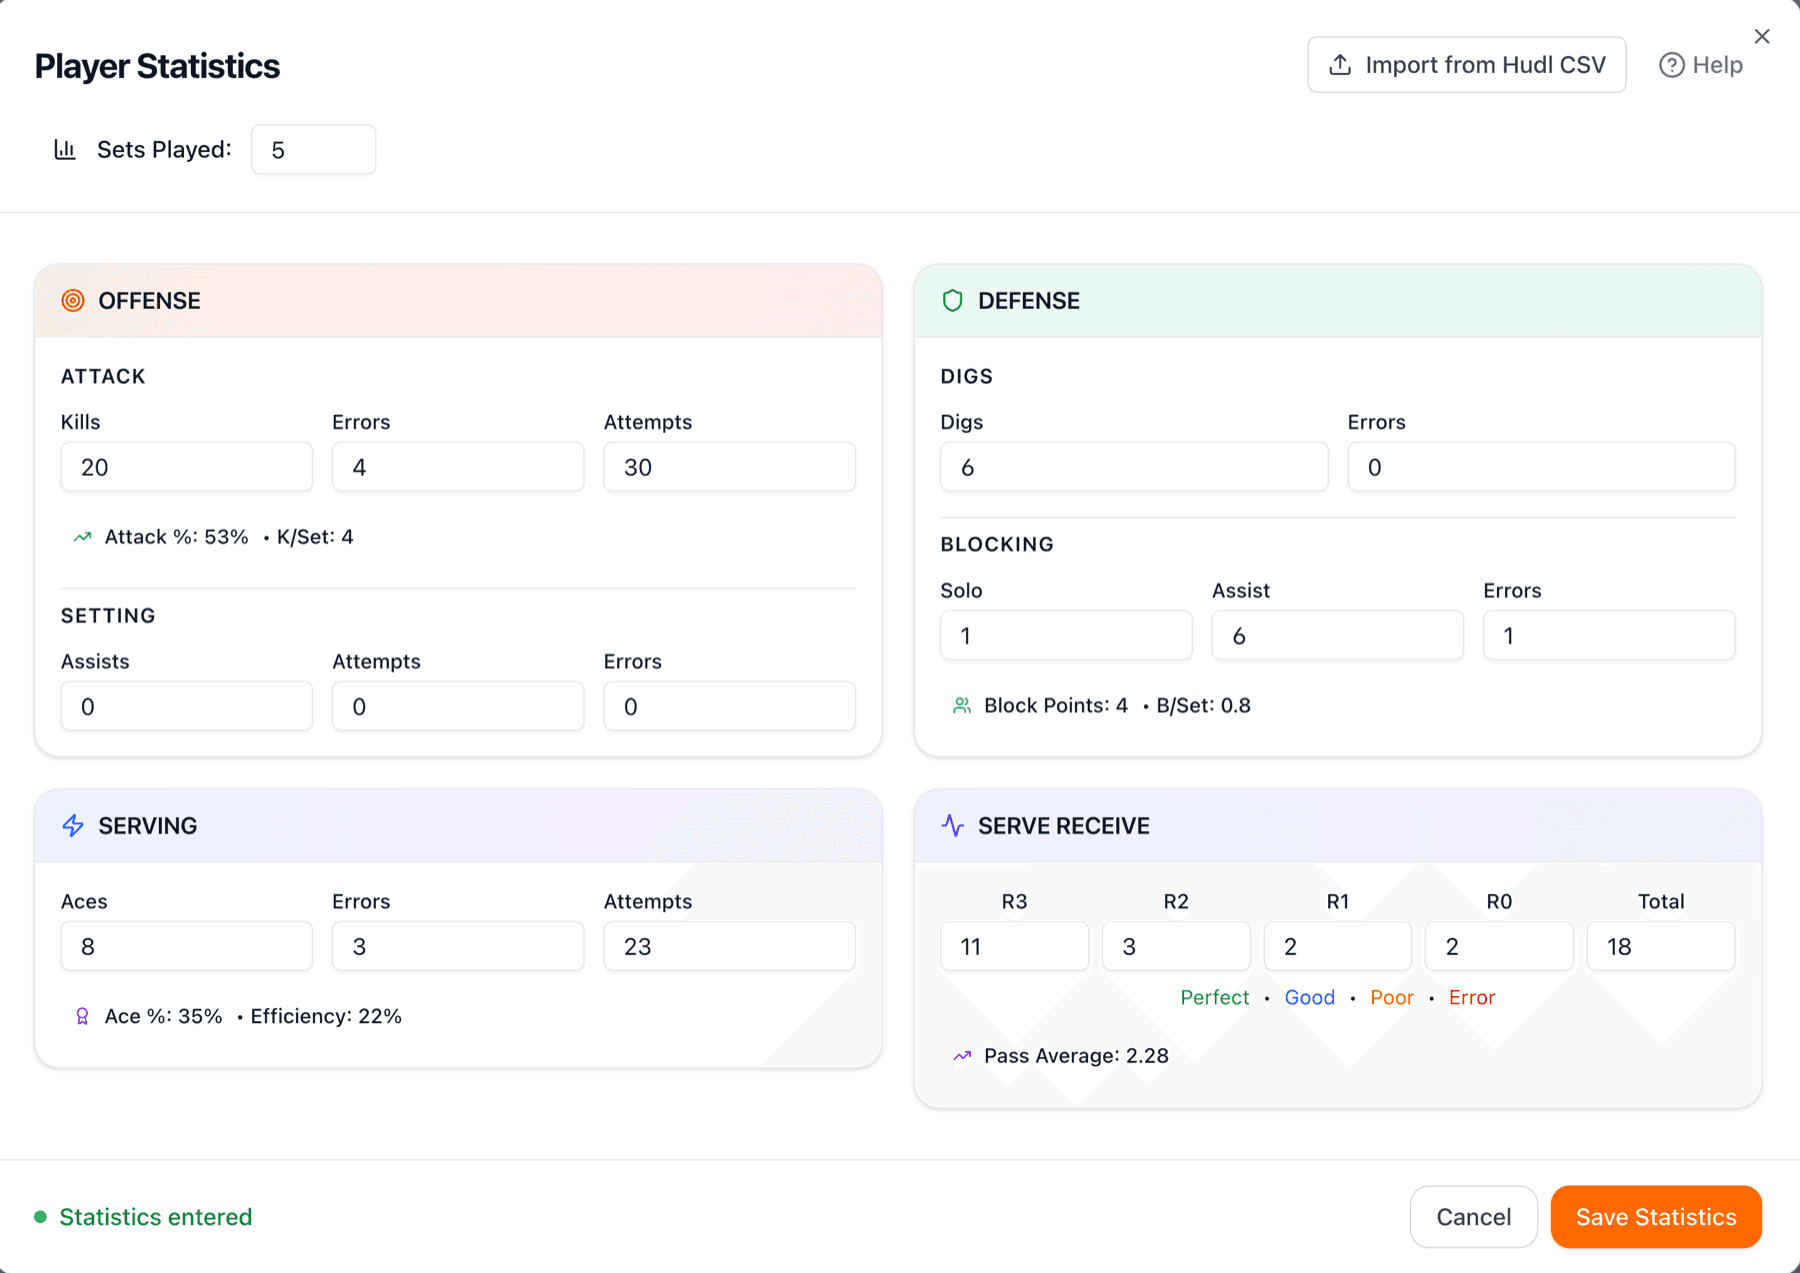The height and width of the screenshot is (1273, 1800).
Task: Click the Serve Receive pulse icon
Action: 953,826
